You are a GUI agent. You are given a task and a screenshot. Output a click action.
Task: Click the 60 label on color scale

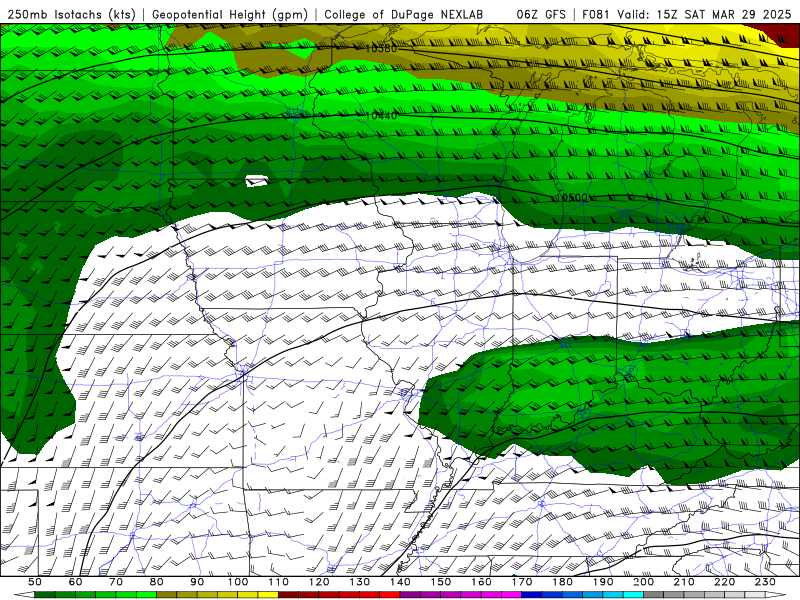click(75, 582)
